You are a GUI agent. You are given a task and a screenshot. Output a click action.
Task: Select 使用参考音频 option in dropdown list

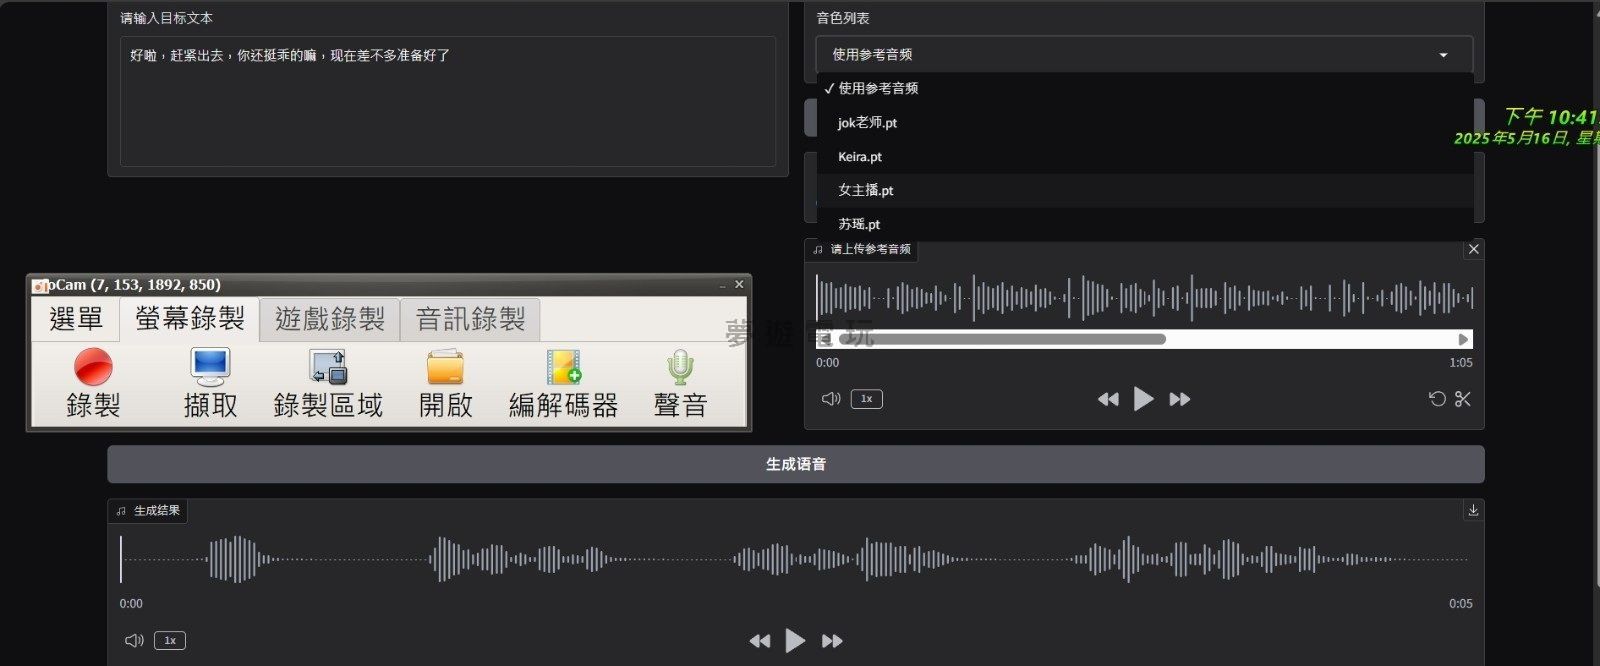click(x=1145, y=88)
